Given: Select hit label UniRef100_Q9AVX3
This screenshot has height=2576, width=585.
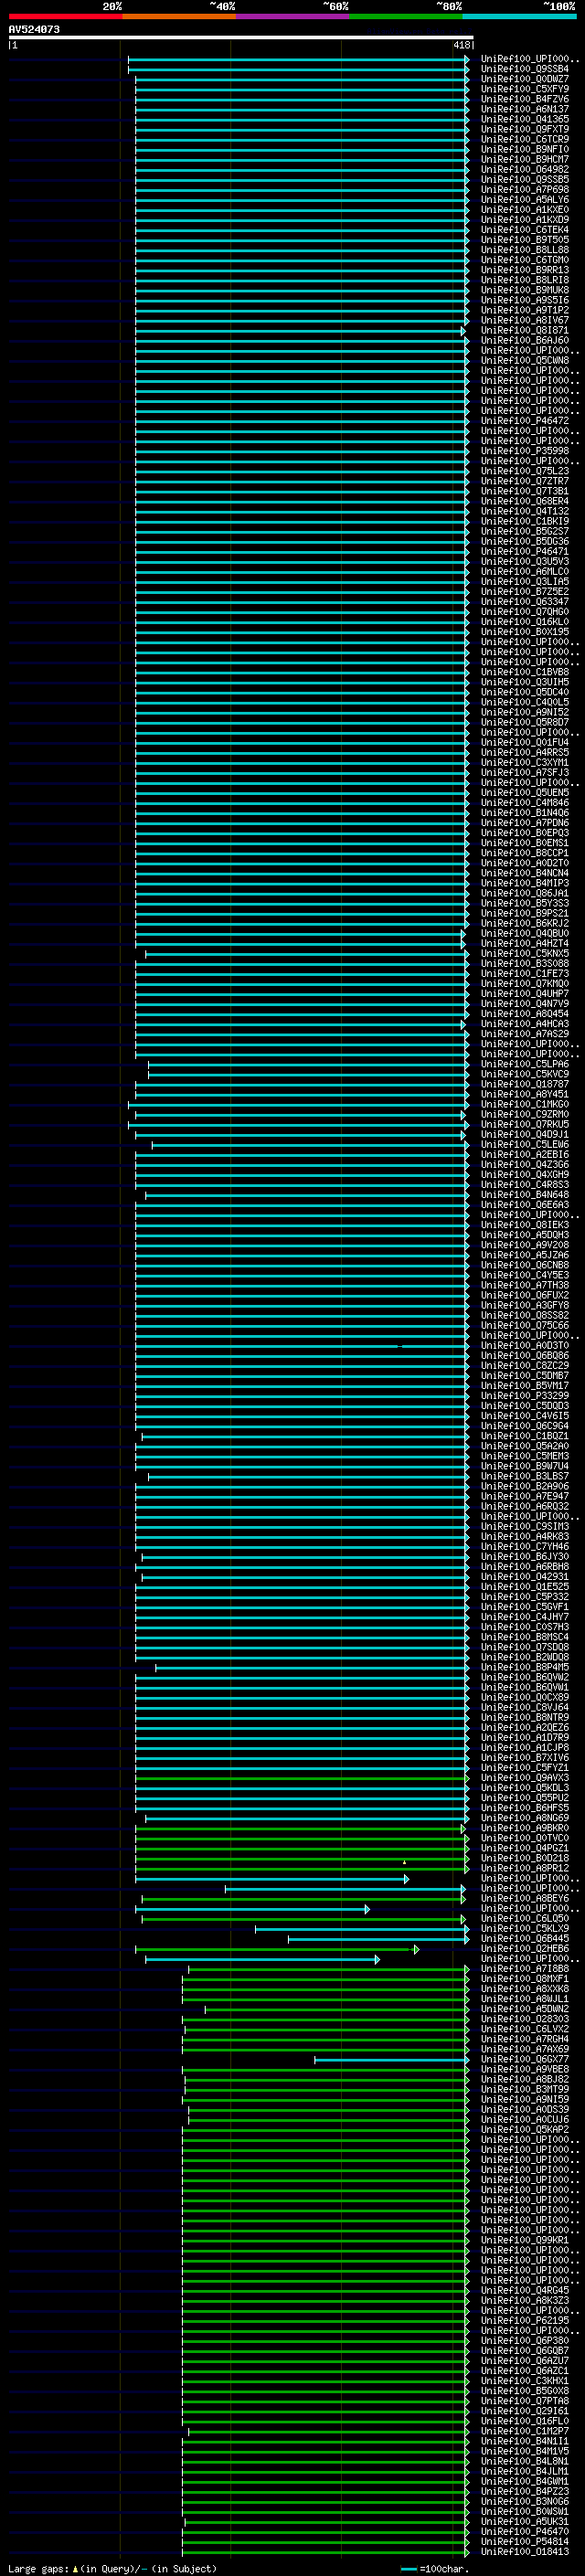Looking at the screenshot, I should point(525,1778).
